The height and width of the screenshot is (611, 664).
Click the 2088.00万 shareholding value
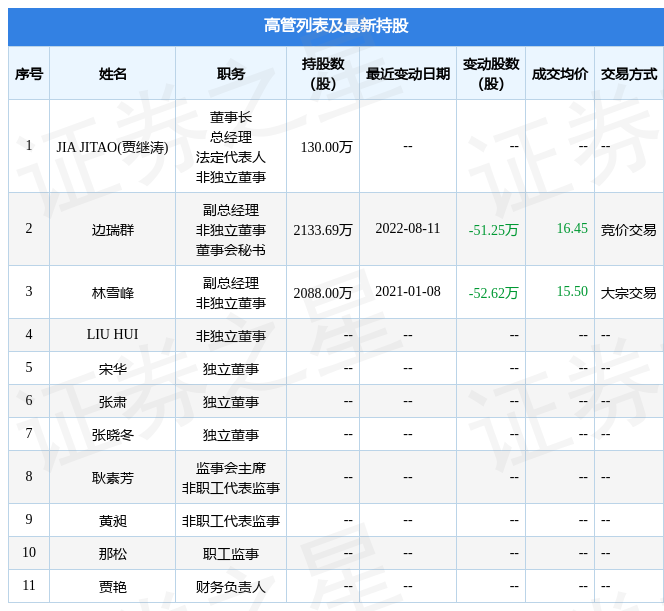[323, 293]
